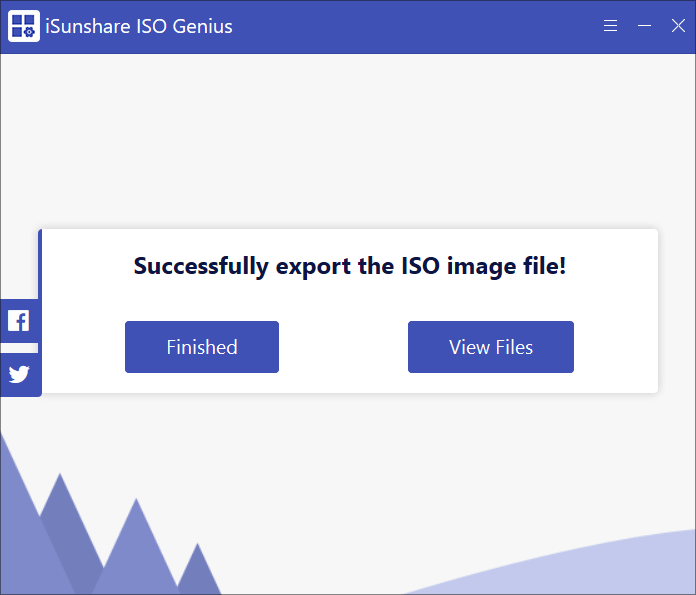Close the ISO Genius window

[678, 26]
